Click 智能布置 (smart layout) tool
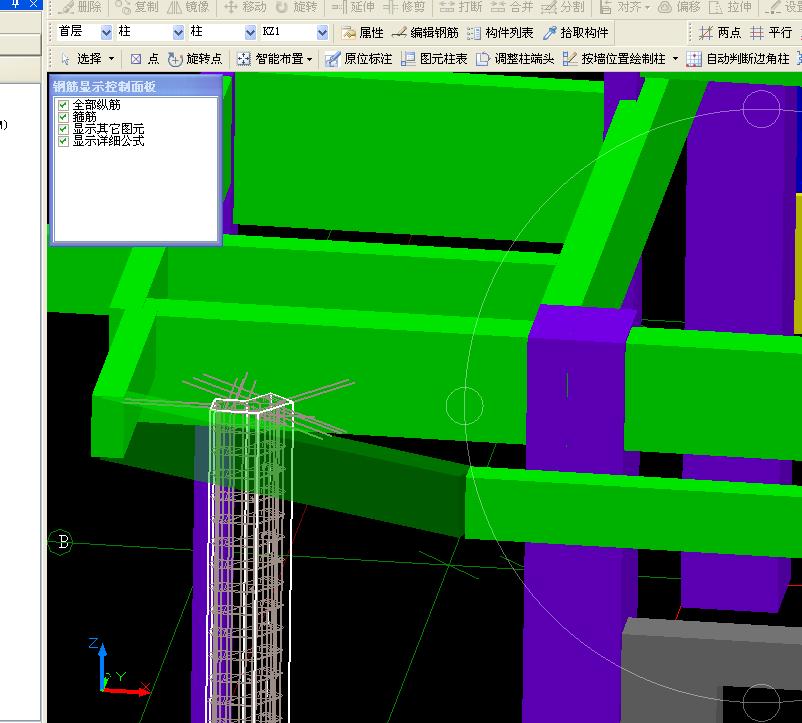Image resolution: width=802 pixels, height=723 pixels. click(x=271, y=59)
